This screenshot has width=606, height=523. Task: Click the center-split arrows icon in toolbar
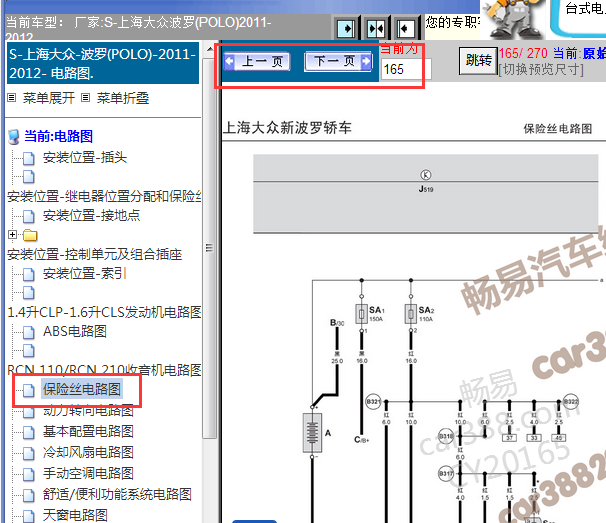tap(376, 29)
